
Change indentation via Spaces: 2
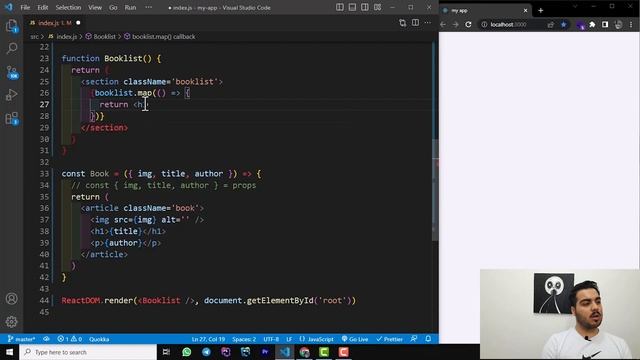tap(244, 339)
